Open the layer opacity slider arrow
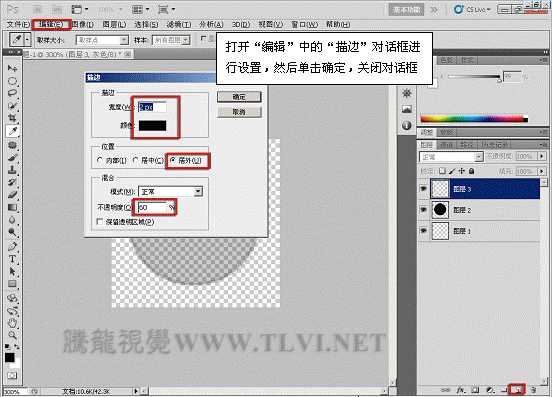552x397 pixels. [542, 156]
